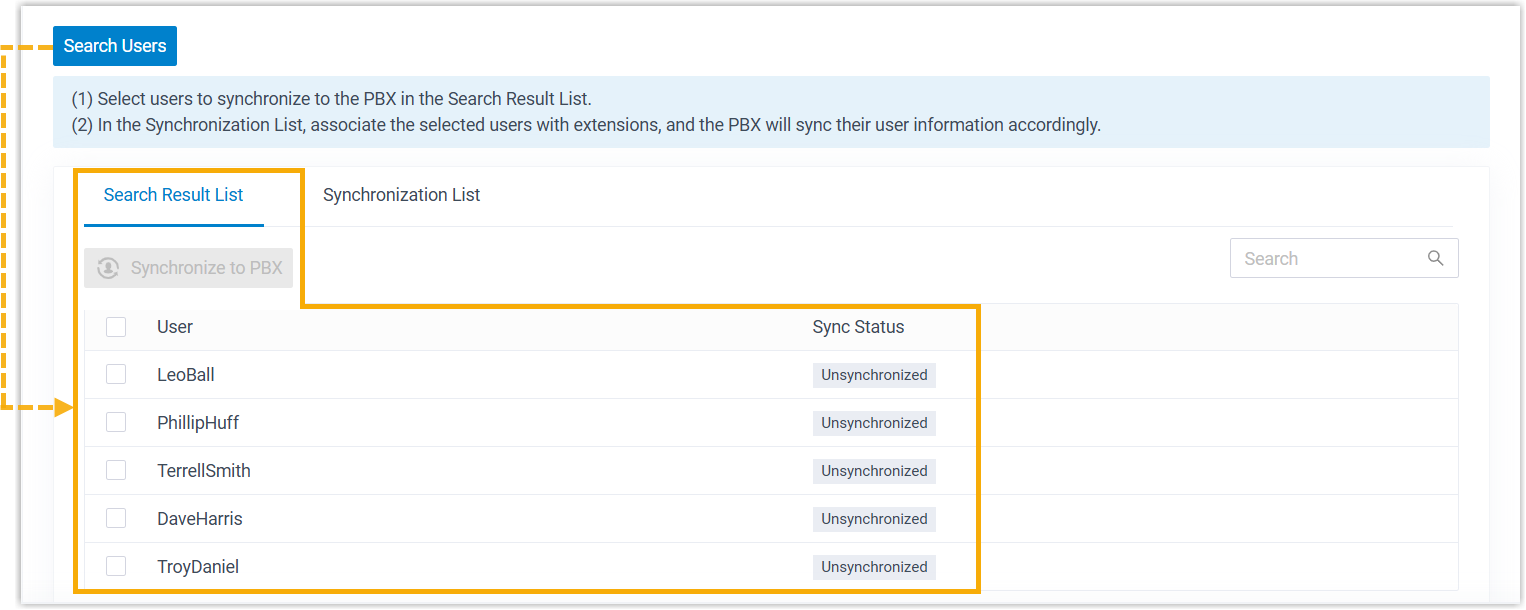Select the TerrellSmith name text
1526x610 pixels.
tap(204, 471)
